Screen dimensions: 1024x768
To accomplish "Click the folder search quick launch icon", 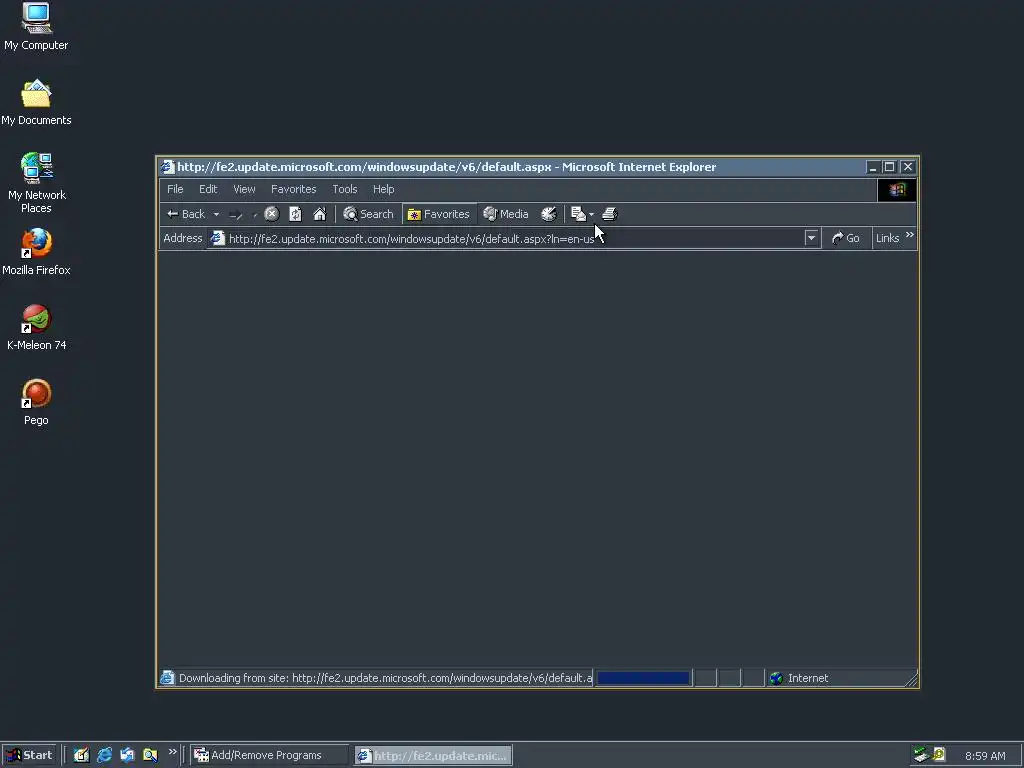I will coord(150,755).
